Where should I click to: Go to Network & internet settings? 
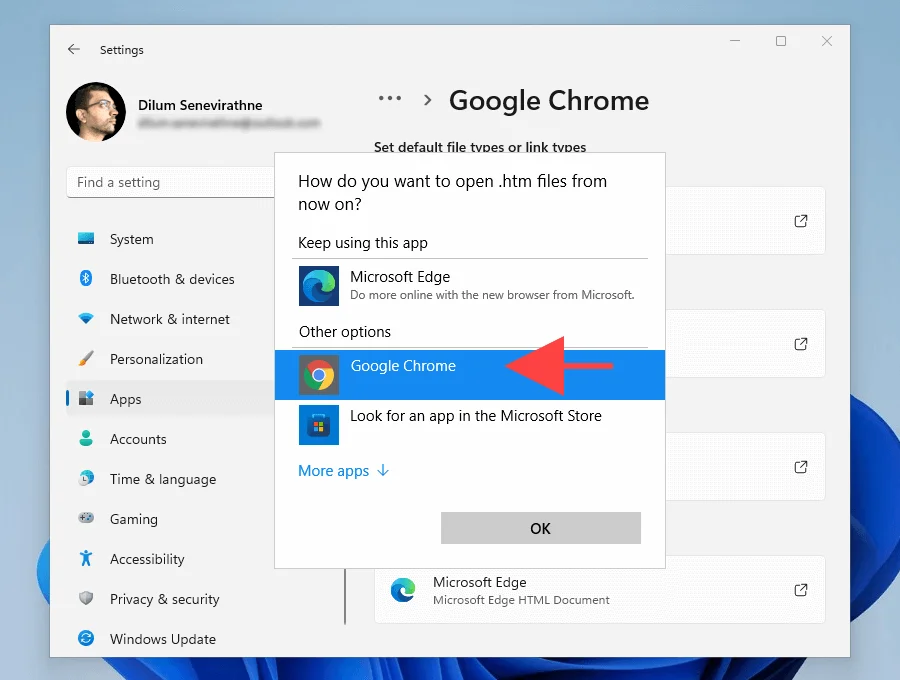[x=169, y=319]
